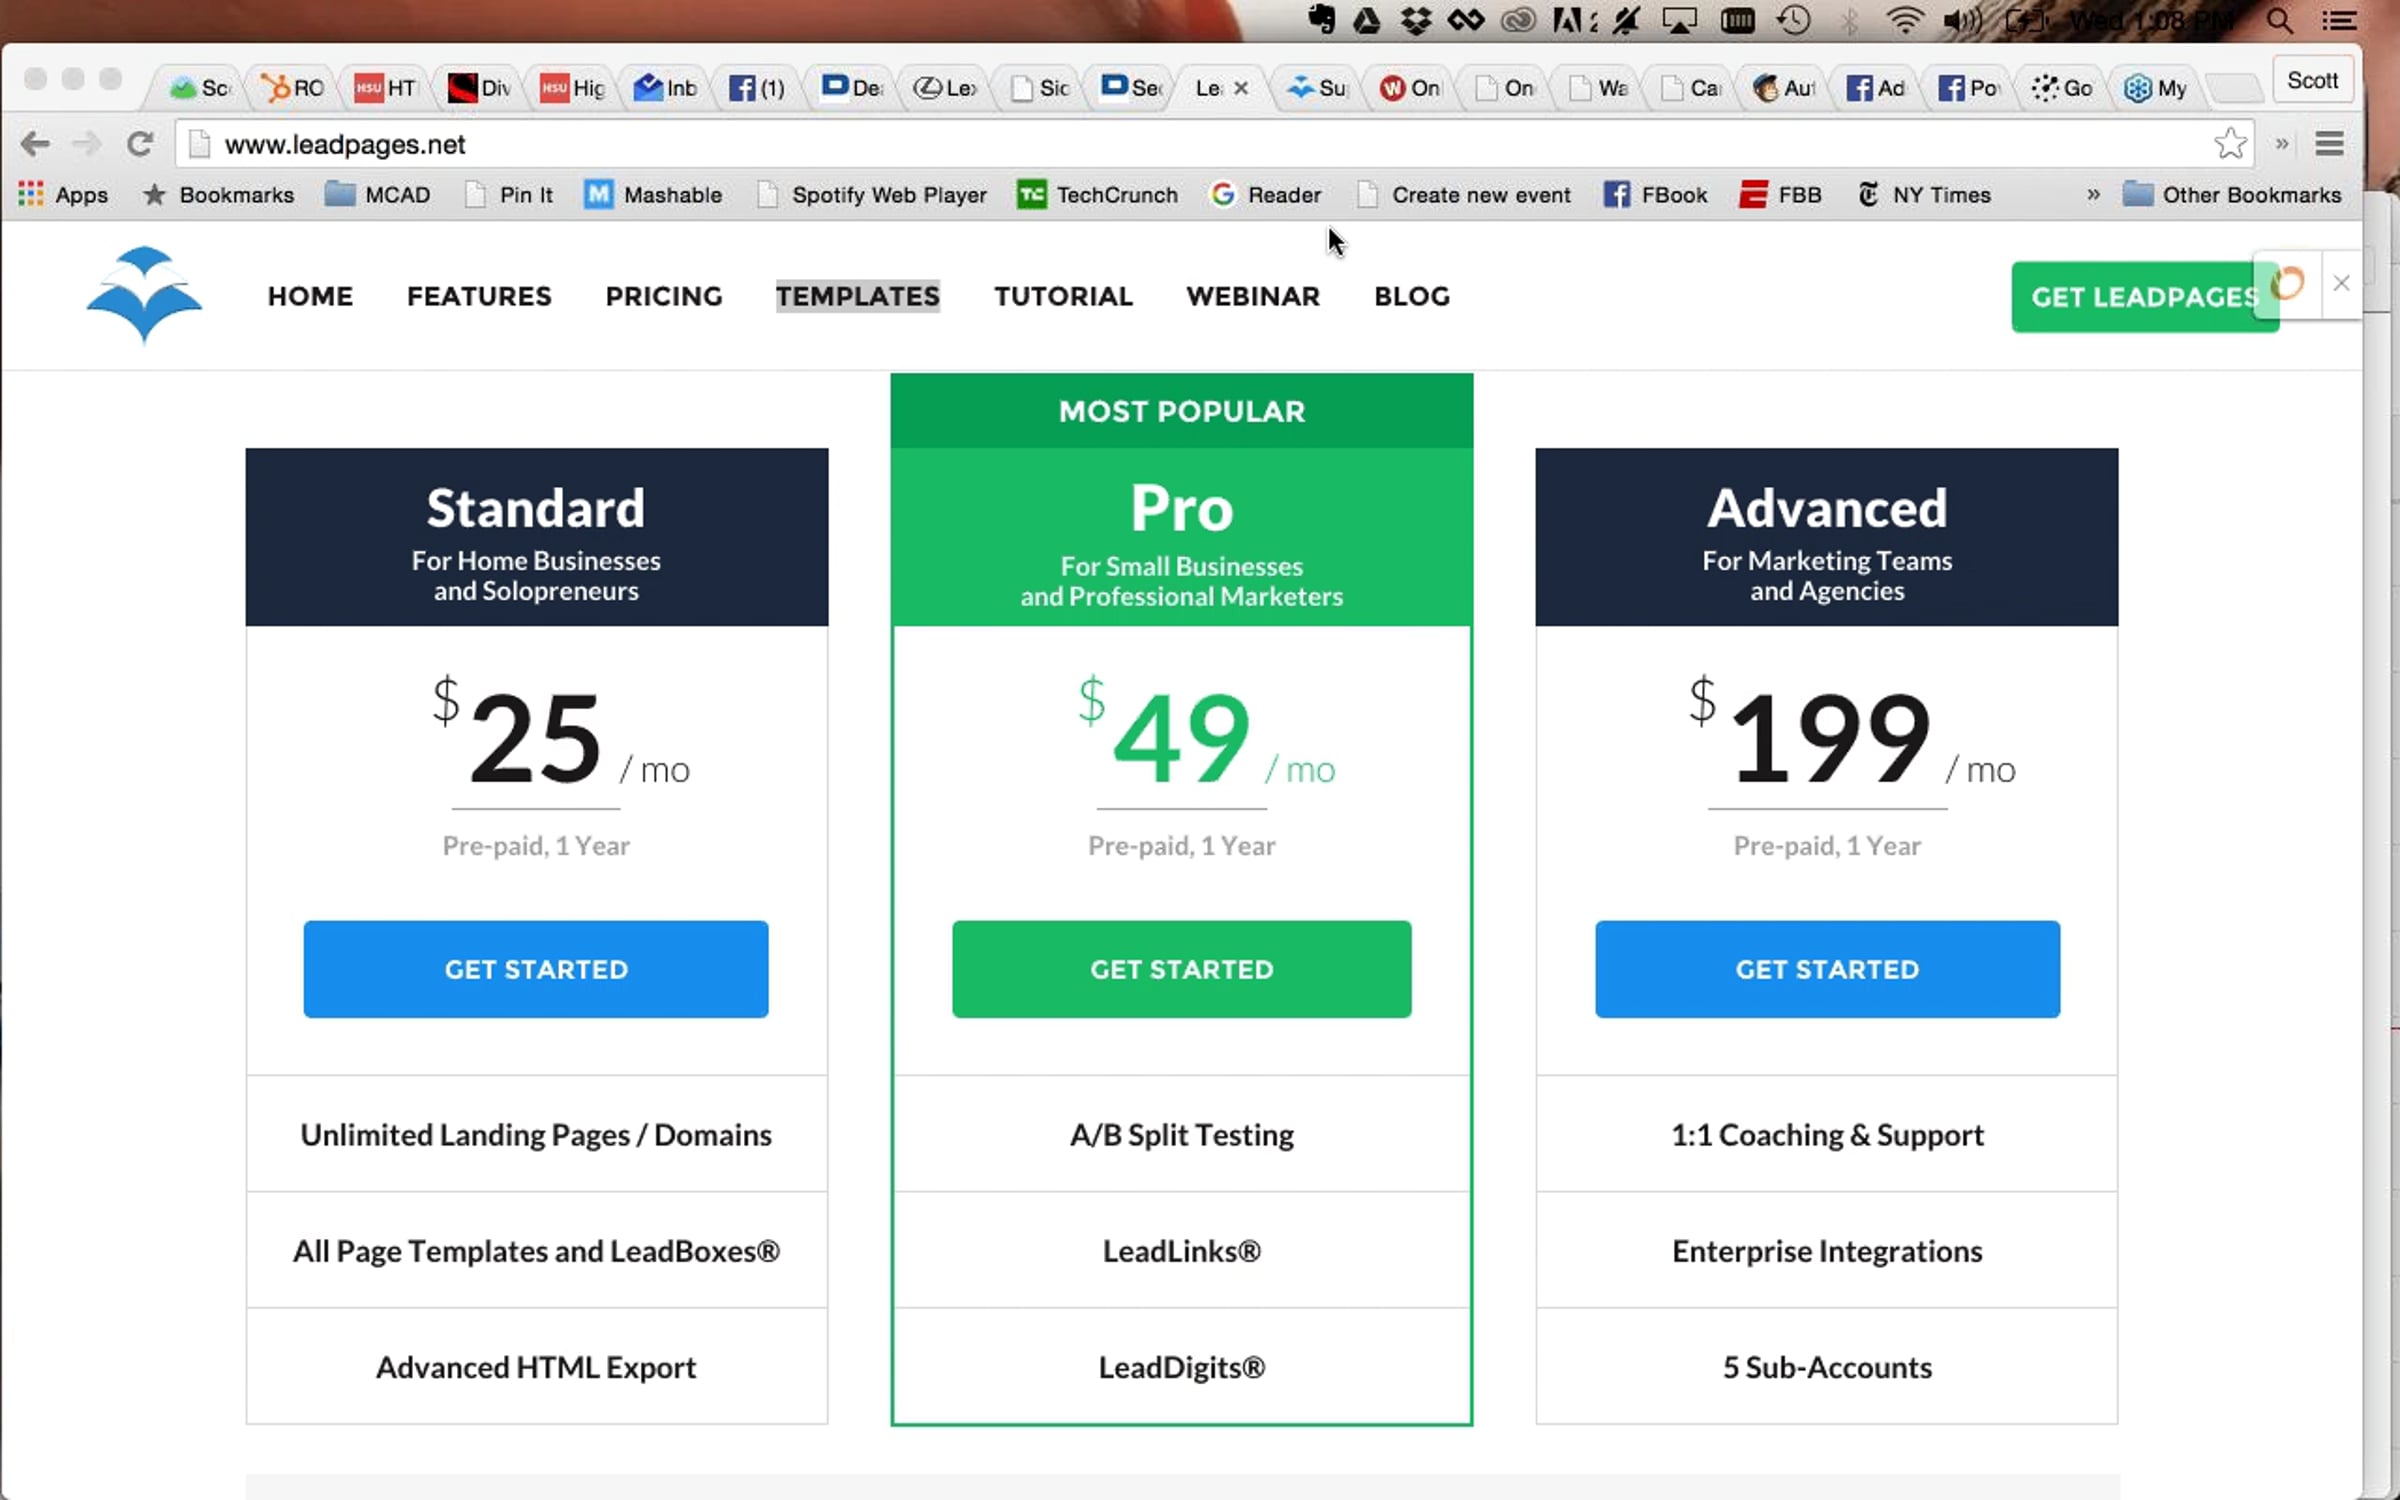Bookmark page with star icon
Viewport: 2400px width, 1500px height.
(2230, 144)
